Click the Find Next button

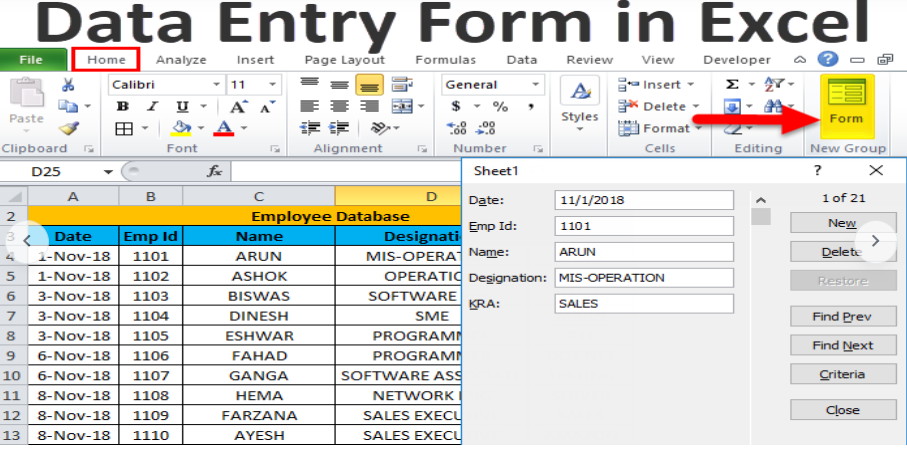842,345
